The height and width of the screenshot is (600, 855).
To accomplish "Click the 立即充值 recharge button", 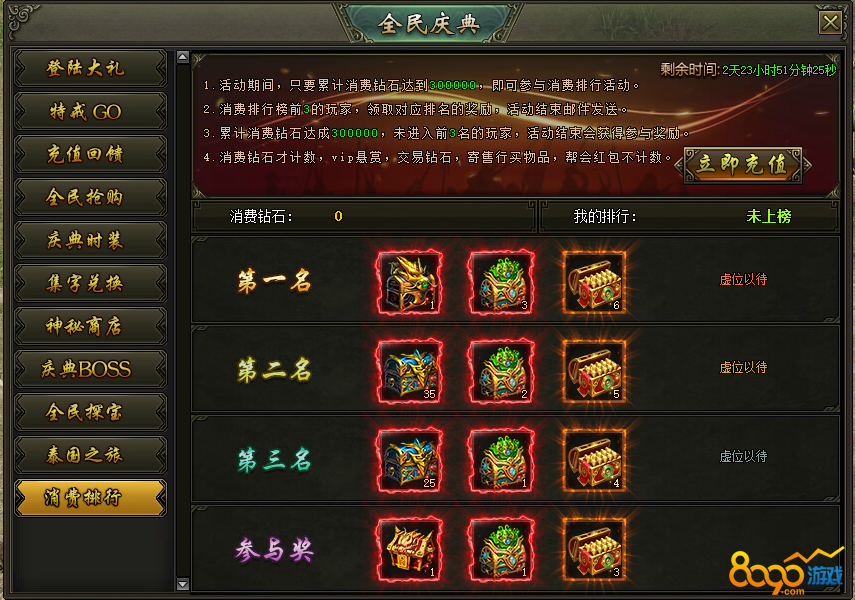I will click(743, 165).
